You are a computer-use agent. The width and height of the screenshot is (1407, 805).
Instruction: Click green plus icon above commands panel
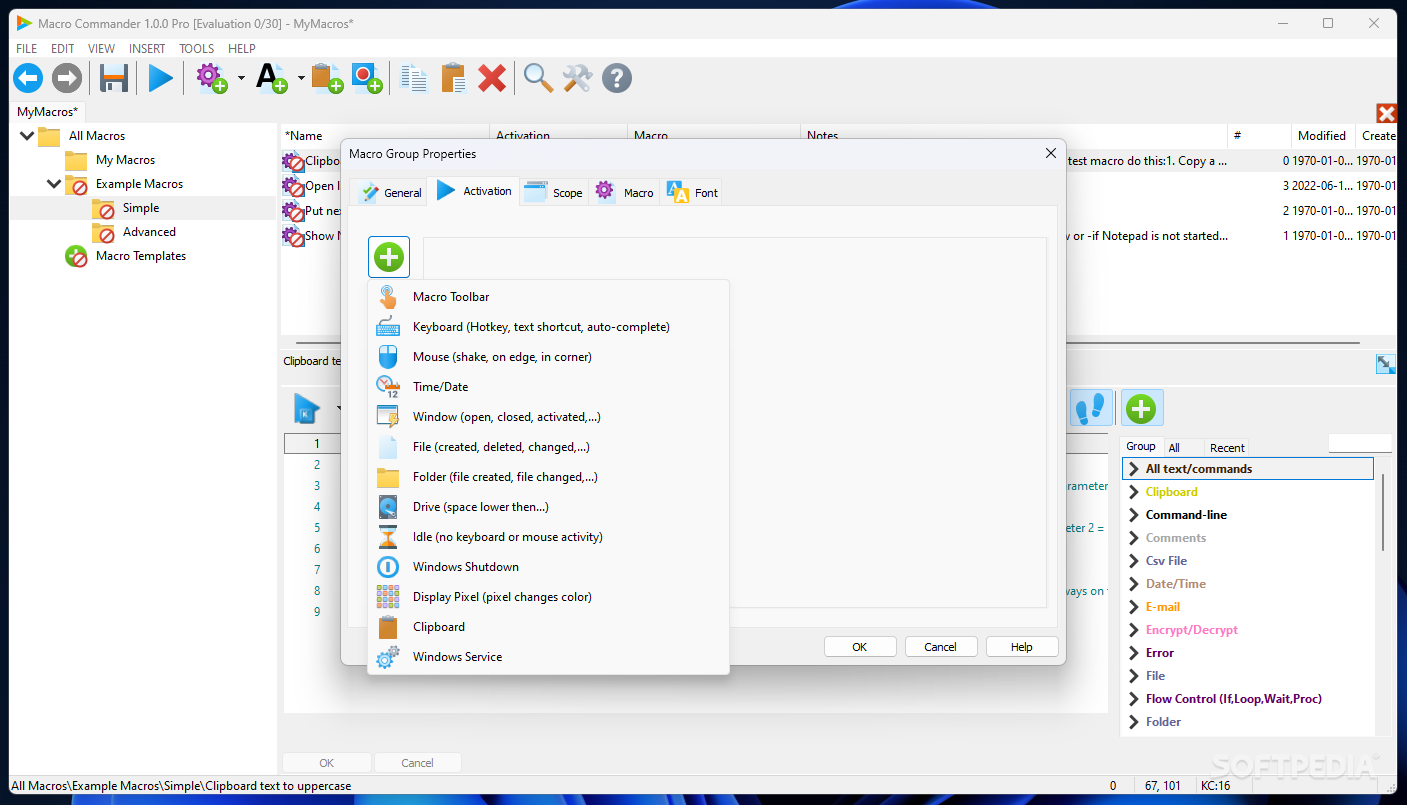pyautogui.click(x=1141, y=408)
